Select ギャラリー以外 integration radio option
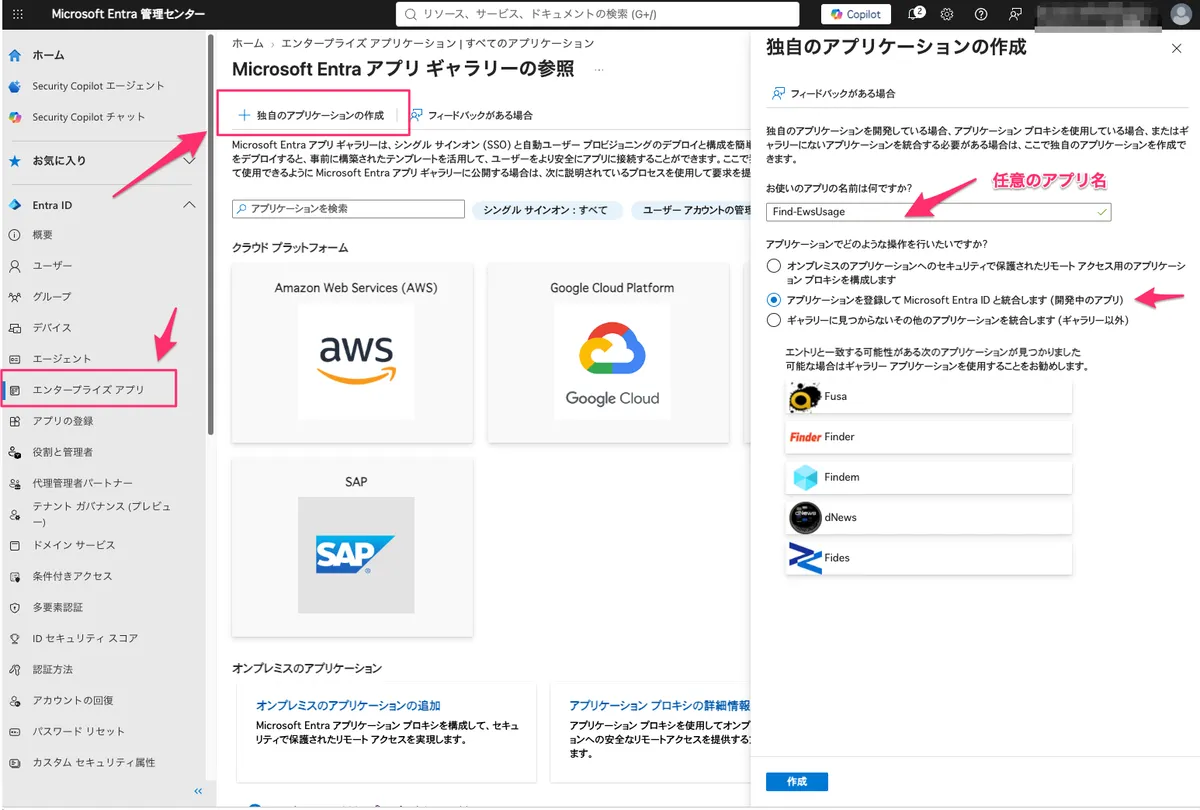The width and height of the screenshot is (1200, 810). (x=773, y=320)
